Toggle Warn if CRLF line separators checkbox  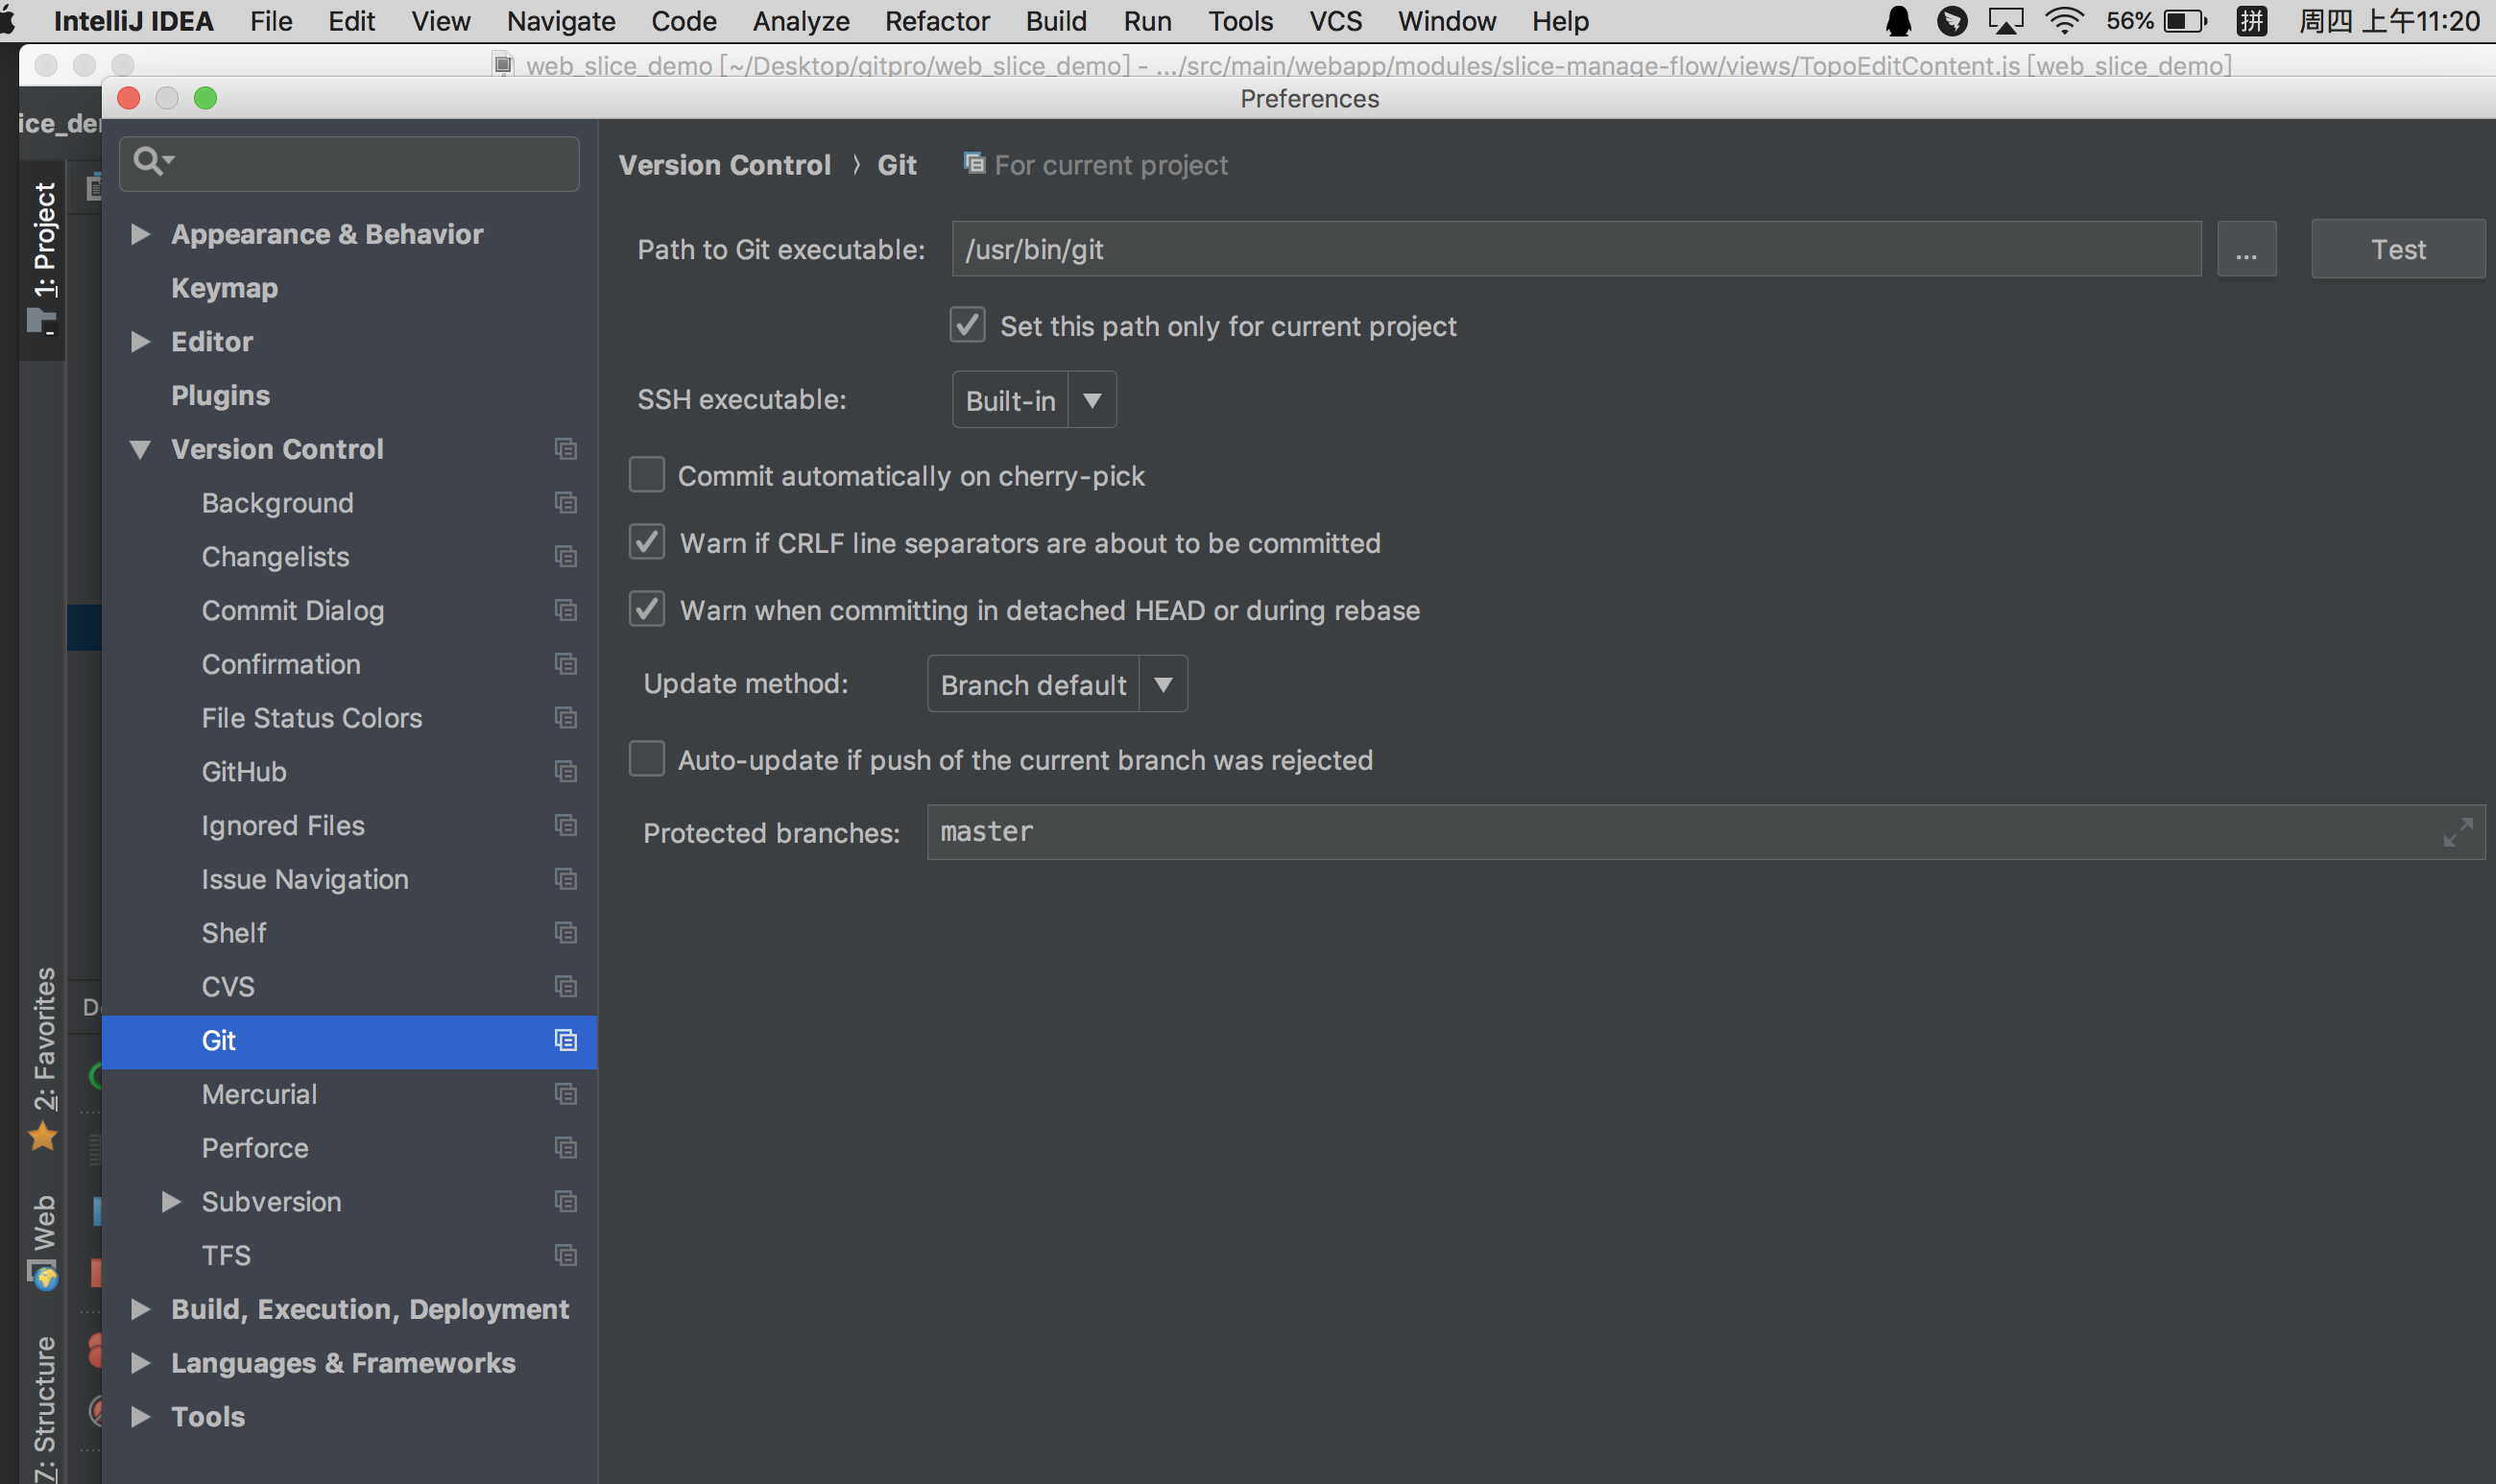click(x=647, y=543)
